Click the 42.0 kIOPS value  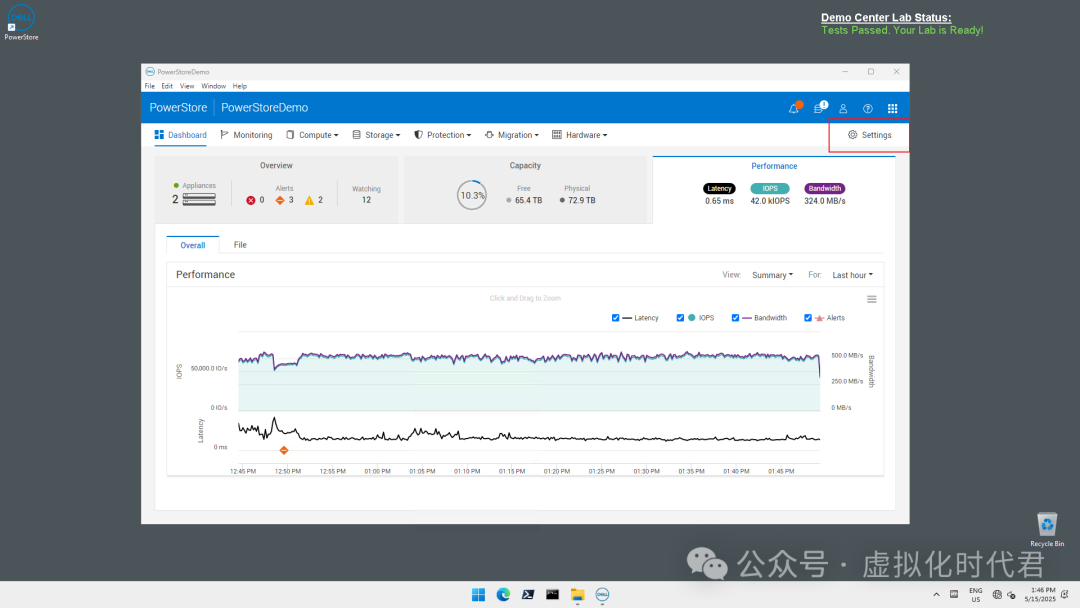pos(770,201)
